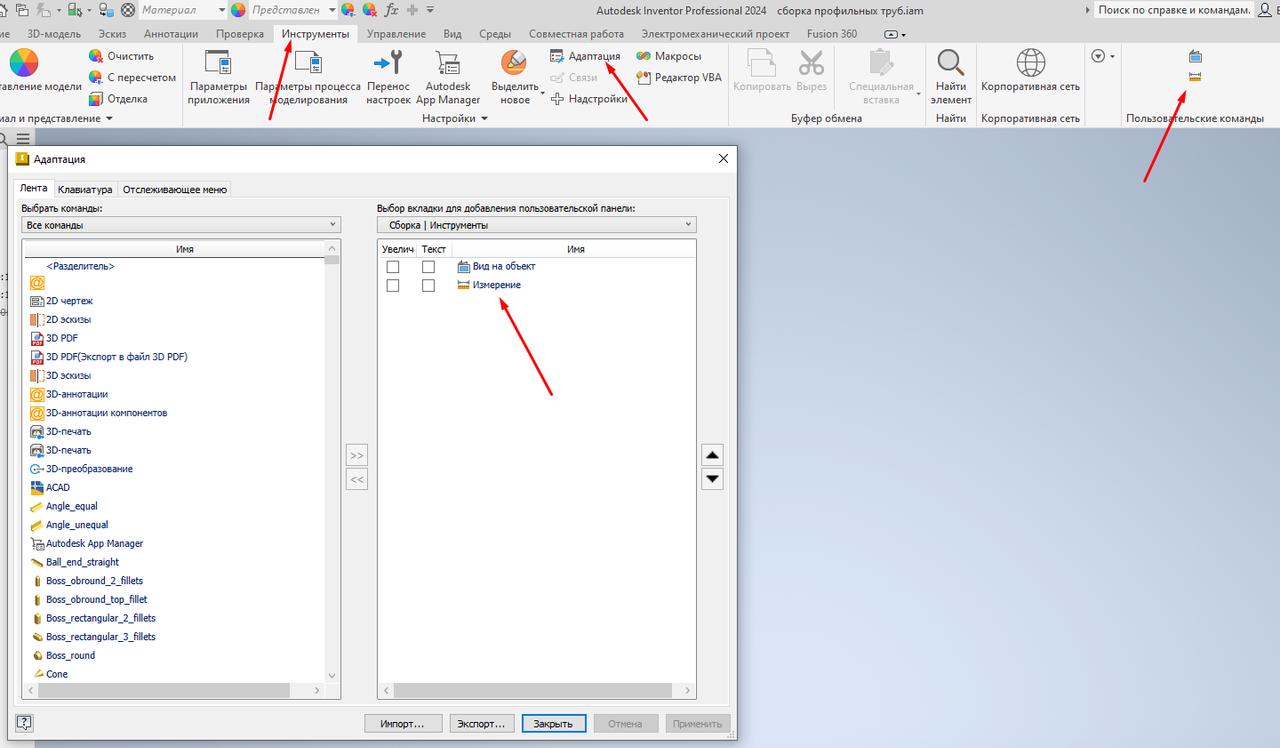Click Экспорт... button
The width and height of the screenshot is (1280, 748).
pyautogui.click(x=480, y=723)
